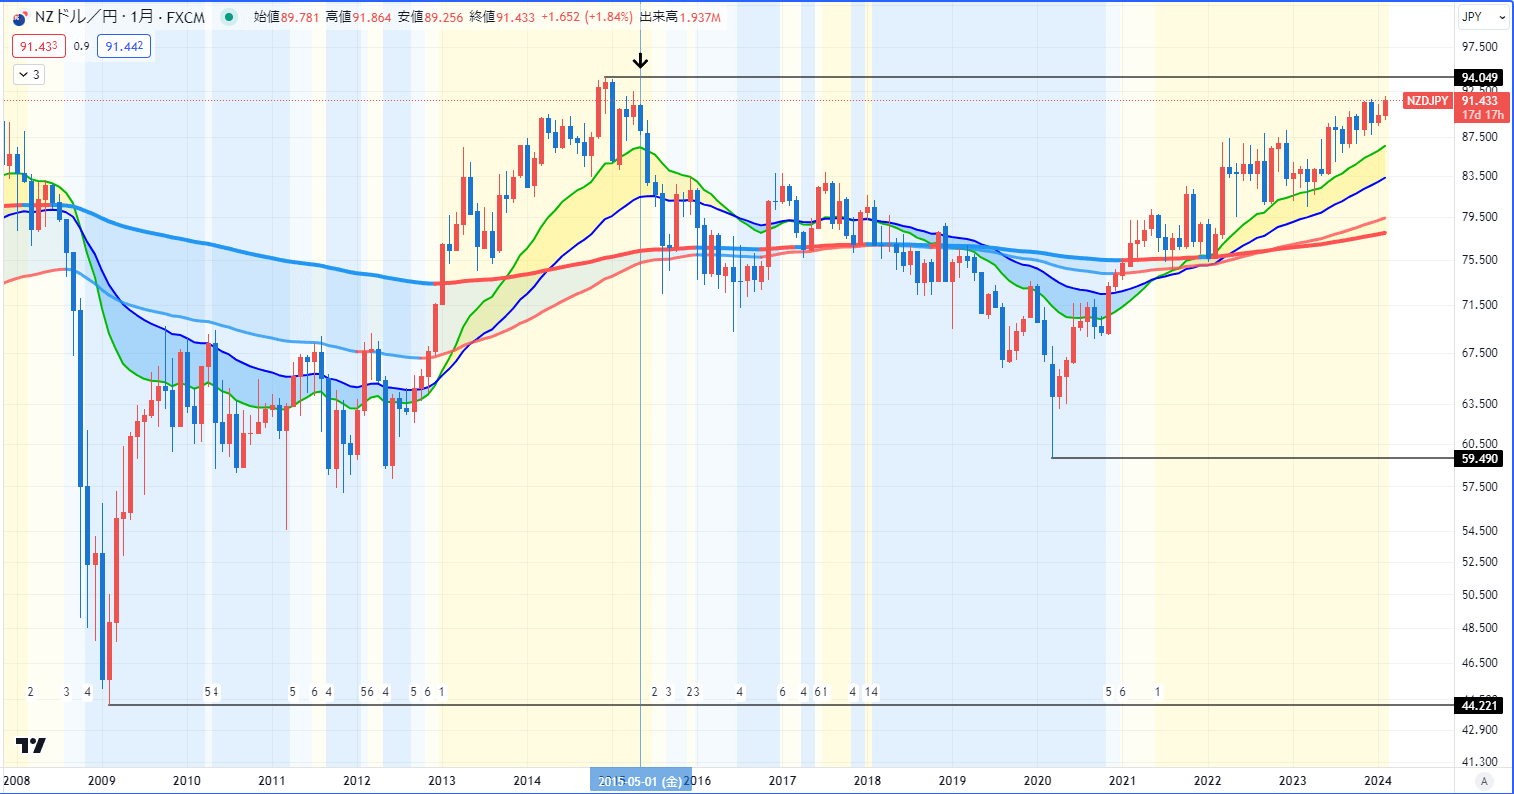The width and height of the screenshot is (1514, 794).
Task: Click the green market status dot
Action: (x=231, y=17)
